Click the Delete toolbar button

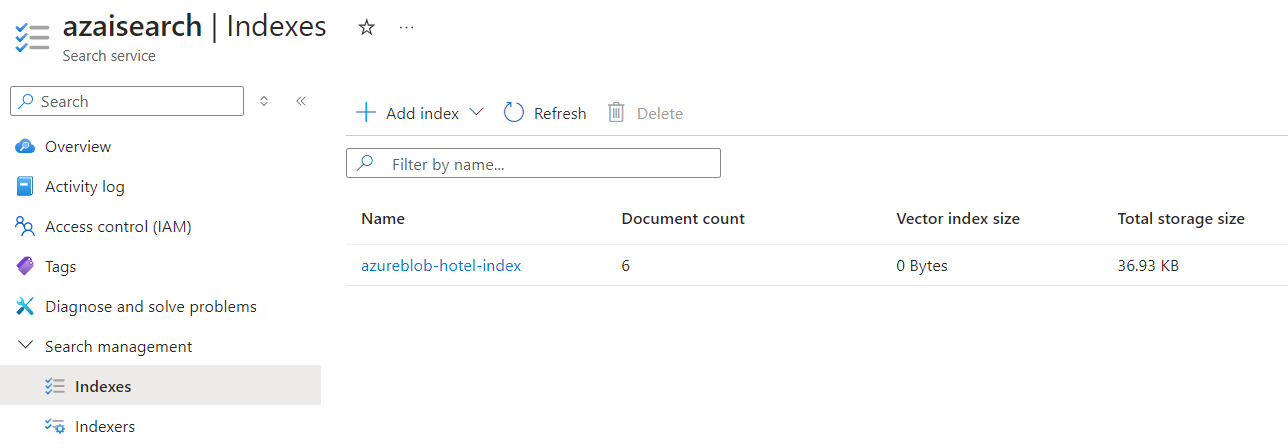(x=646, y=113)
